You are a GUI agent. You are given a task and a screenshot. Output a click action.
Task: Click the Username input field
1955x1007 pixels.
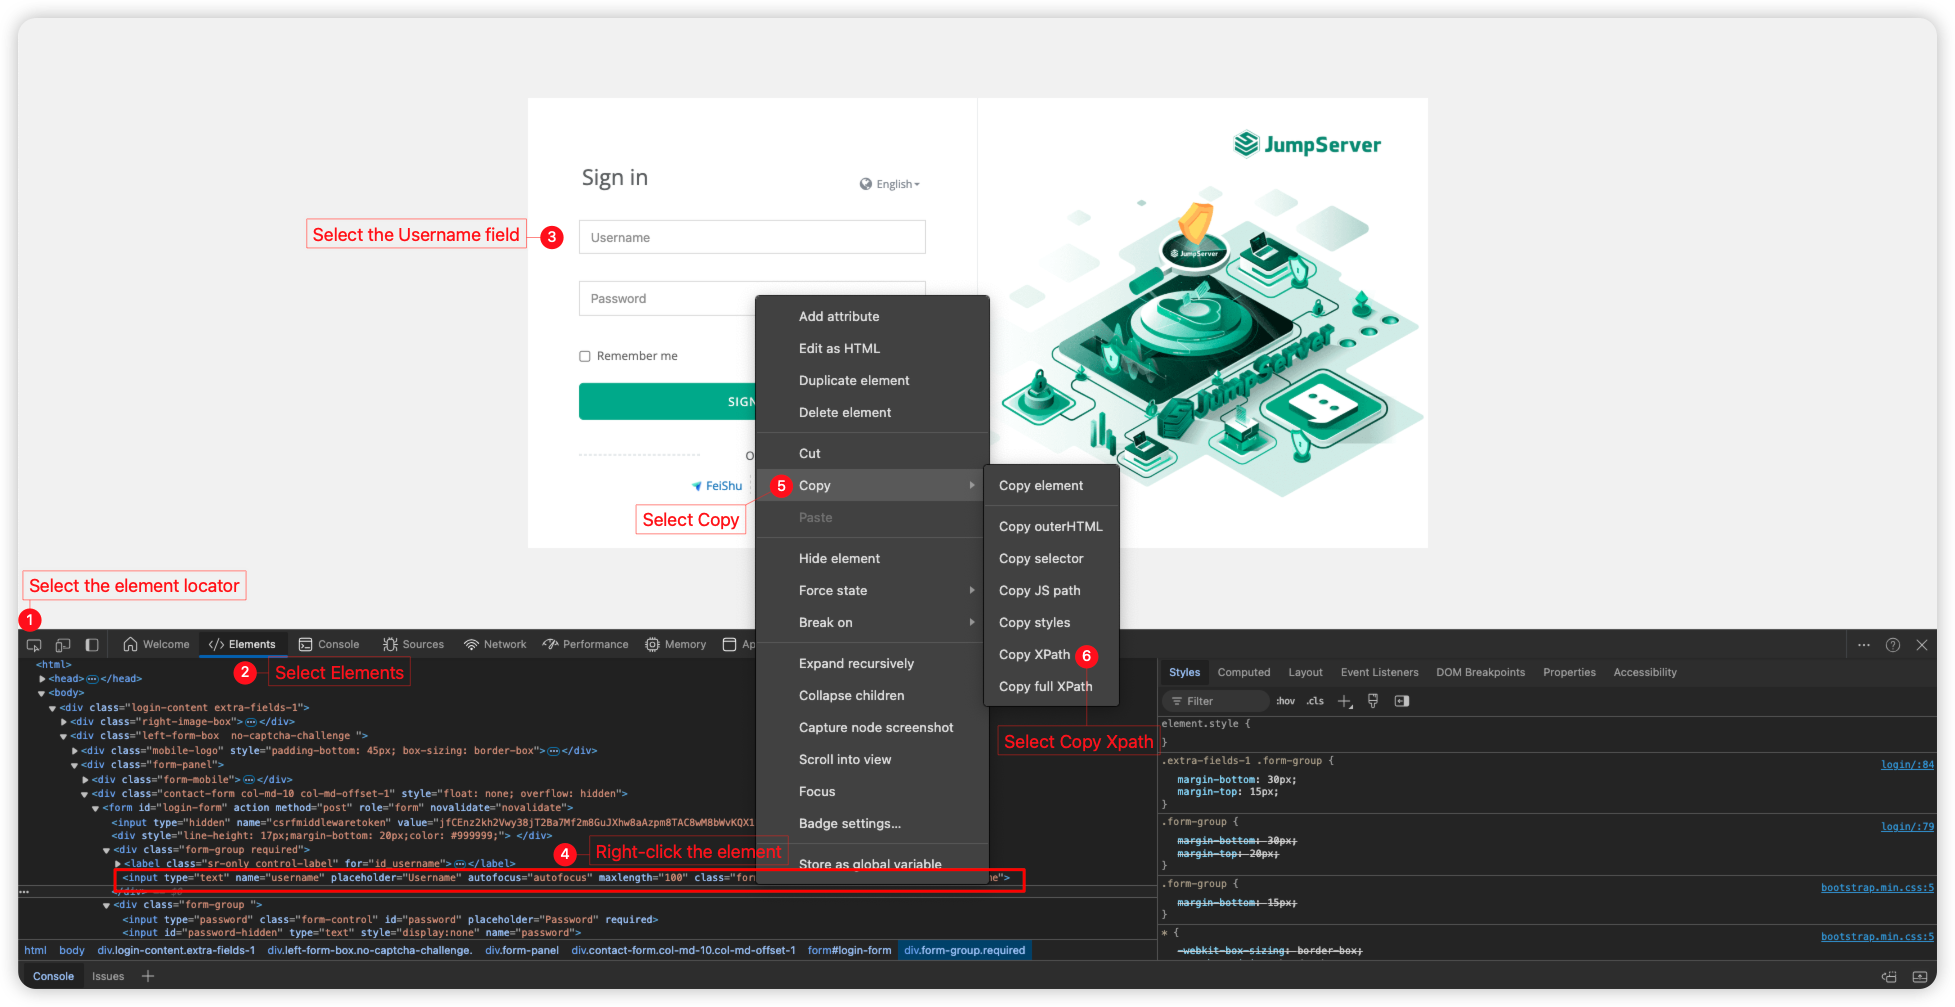(x=752, y=237)
